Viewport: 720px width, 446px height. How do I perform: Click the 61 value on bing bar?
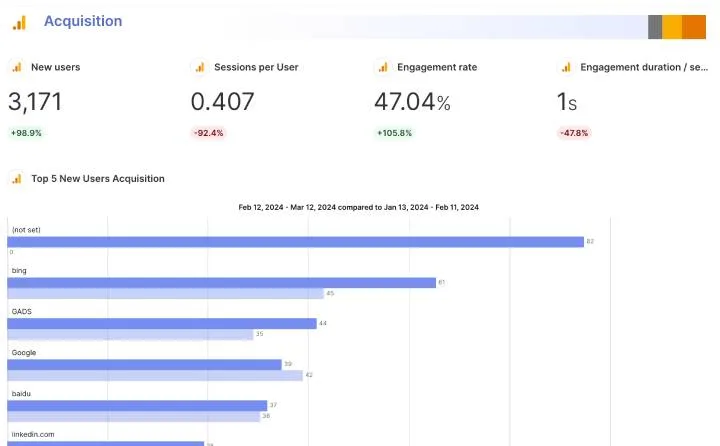441,282
